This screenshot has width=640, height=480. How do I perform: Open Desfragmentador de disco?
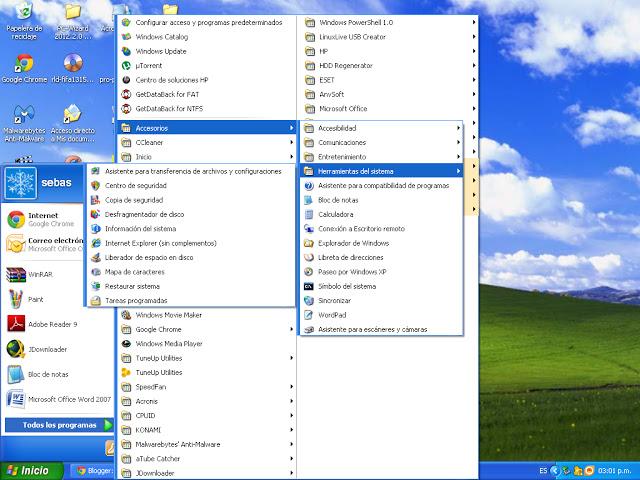coord(144,214)
